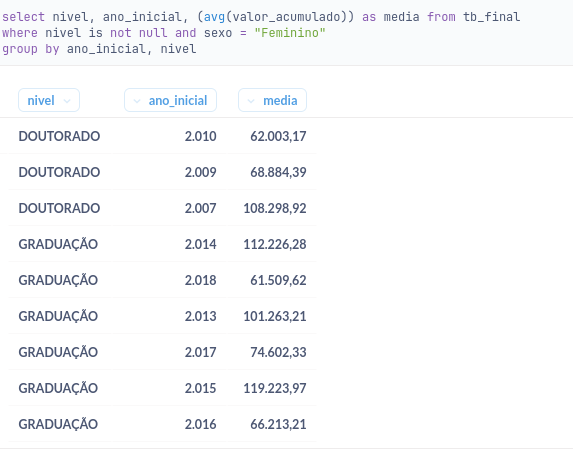The height and width of the screenshot is (453, 573).
Task: Open the media column header dropdown
Action: pos(272,100)
